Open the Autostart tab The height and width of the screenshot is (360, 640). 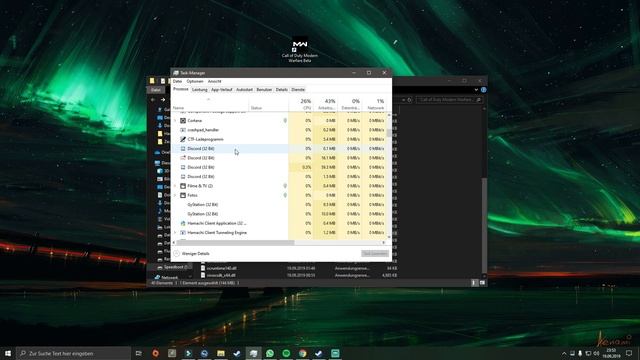(x=244, y=89)
